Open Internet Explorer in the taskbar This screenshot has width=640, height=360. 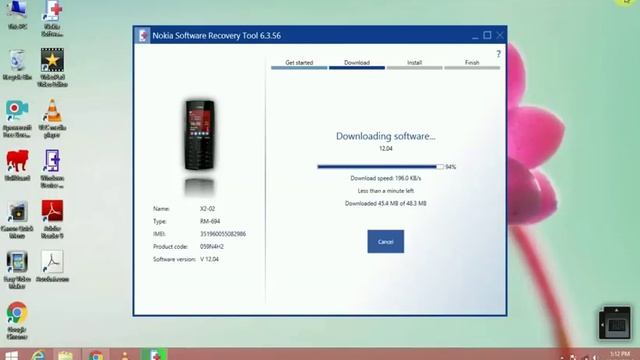point(38,355)
